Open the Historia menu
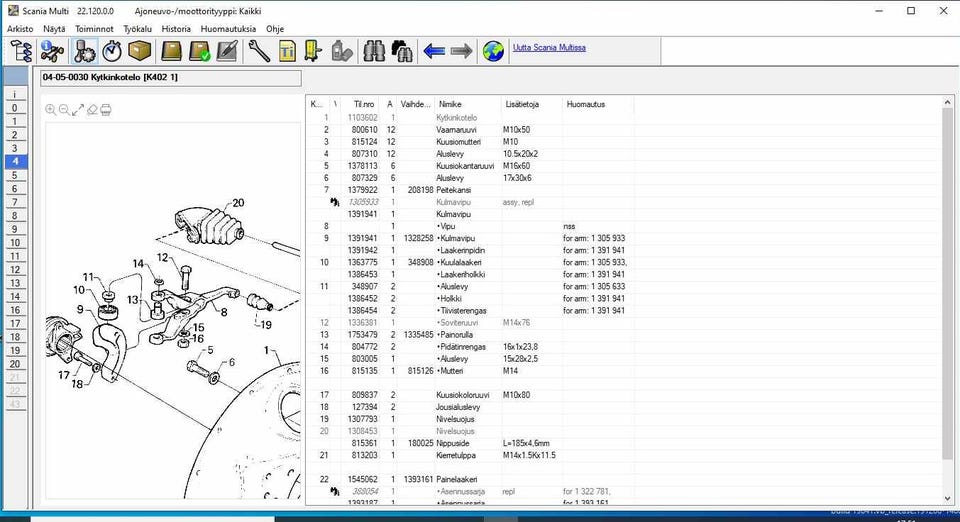This screenshot has width=960, height=522. point(176,29)
